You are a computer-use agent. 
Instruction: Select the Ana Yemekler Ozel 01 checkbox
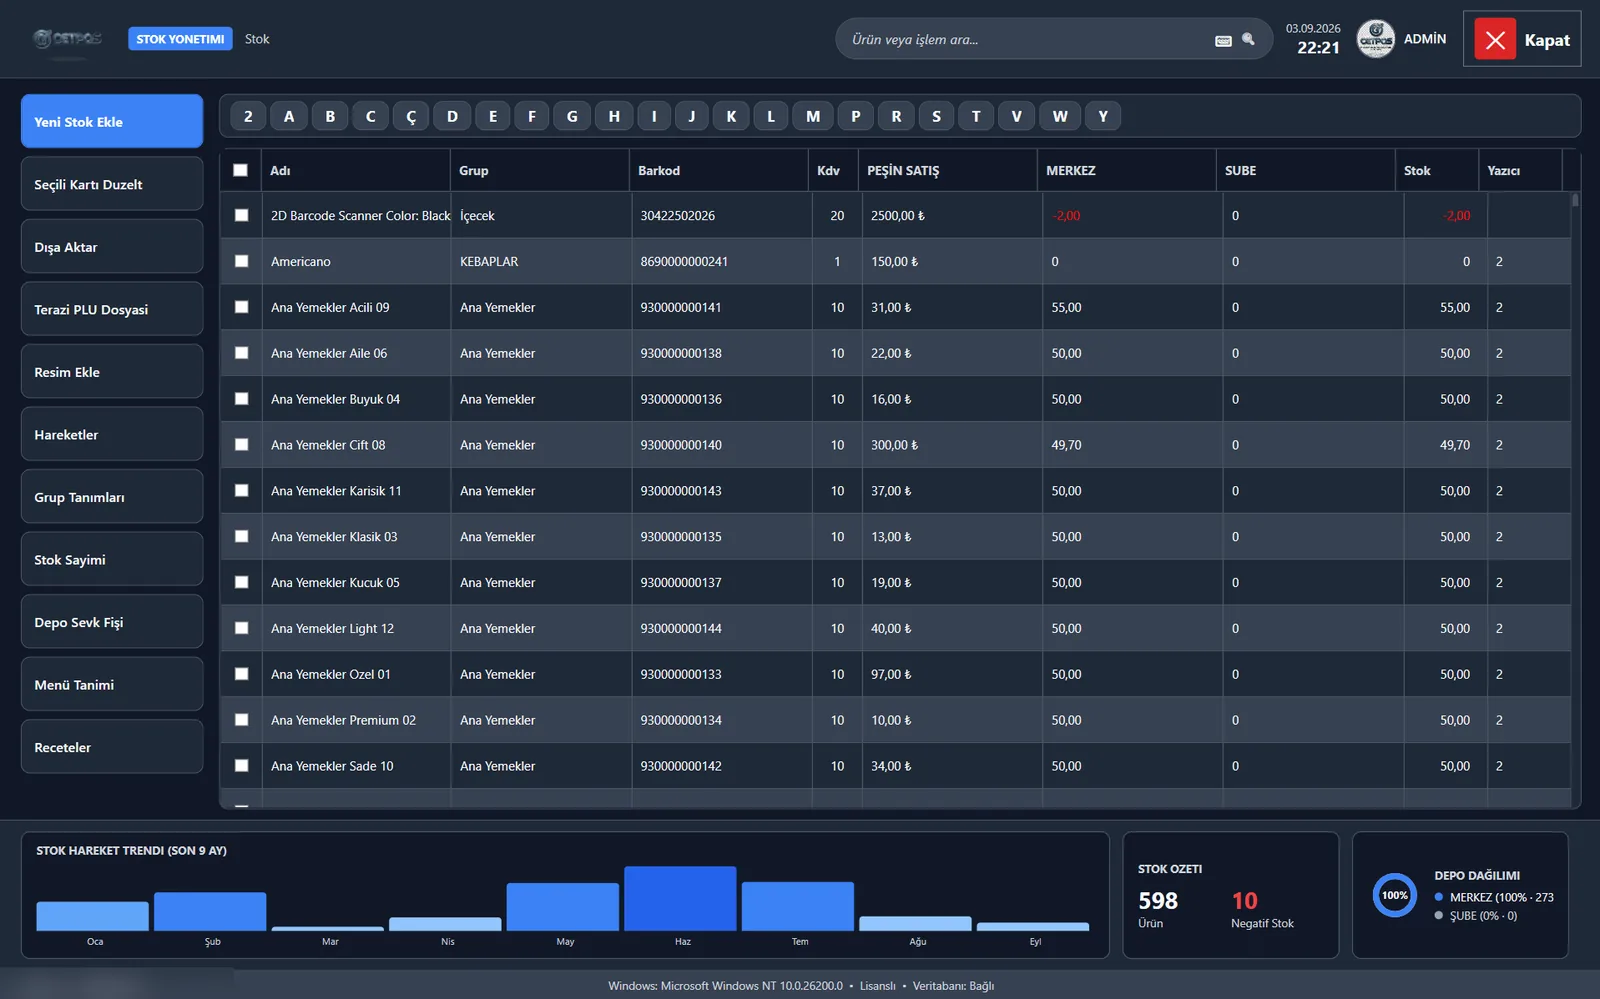[x=241, y=674]
